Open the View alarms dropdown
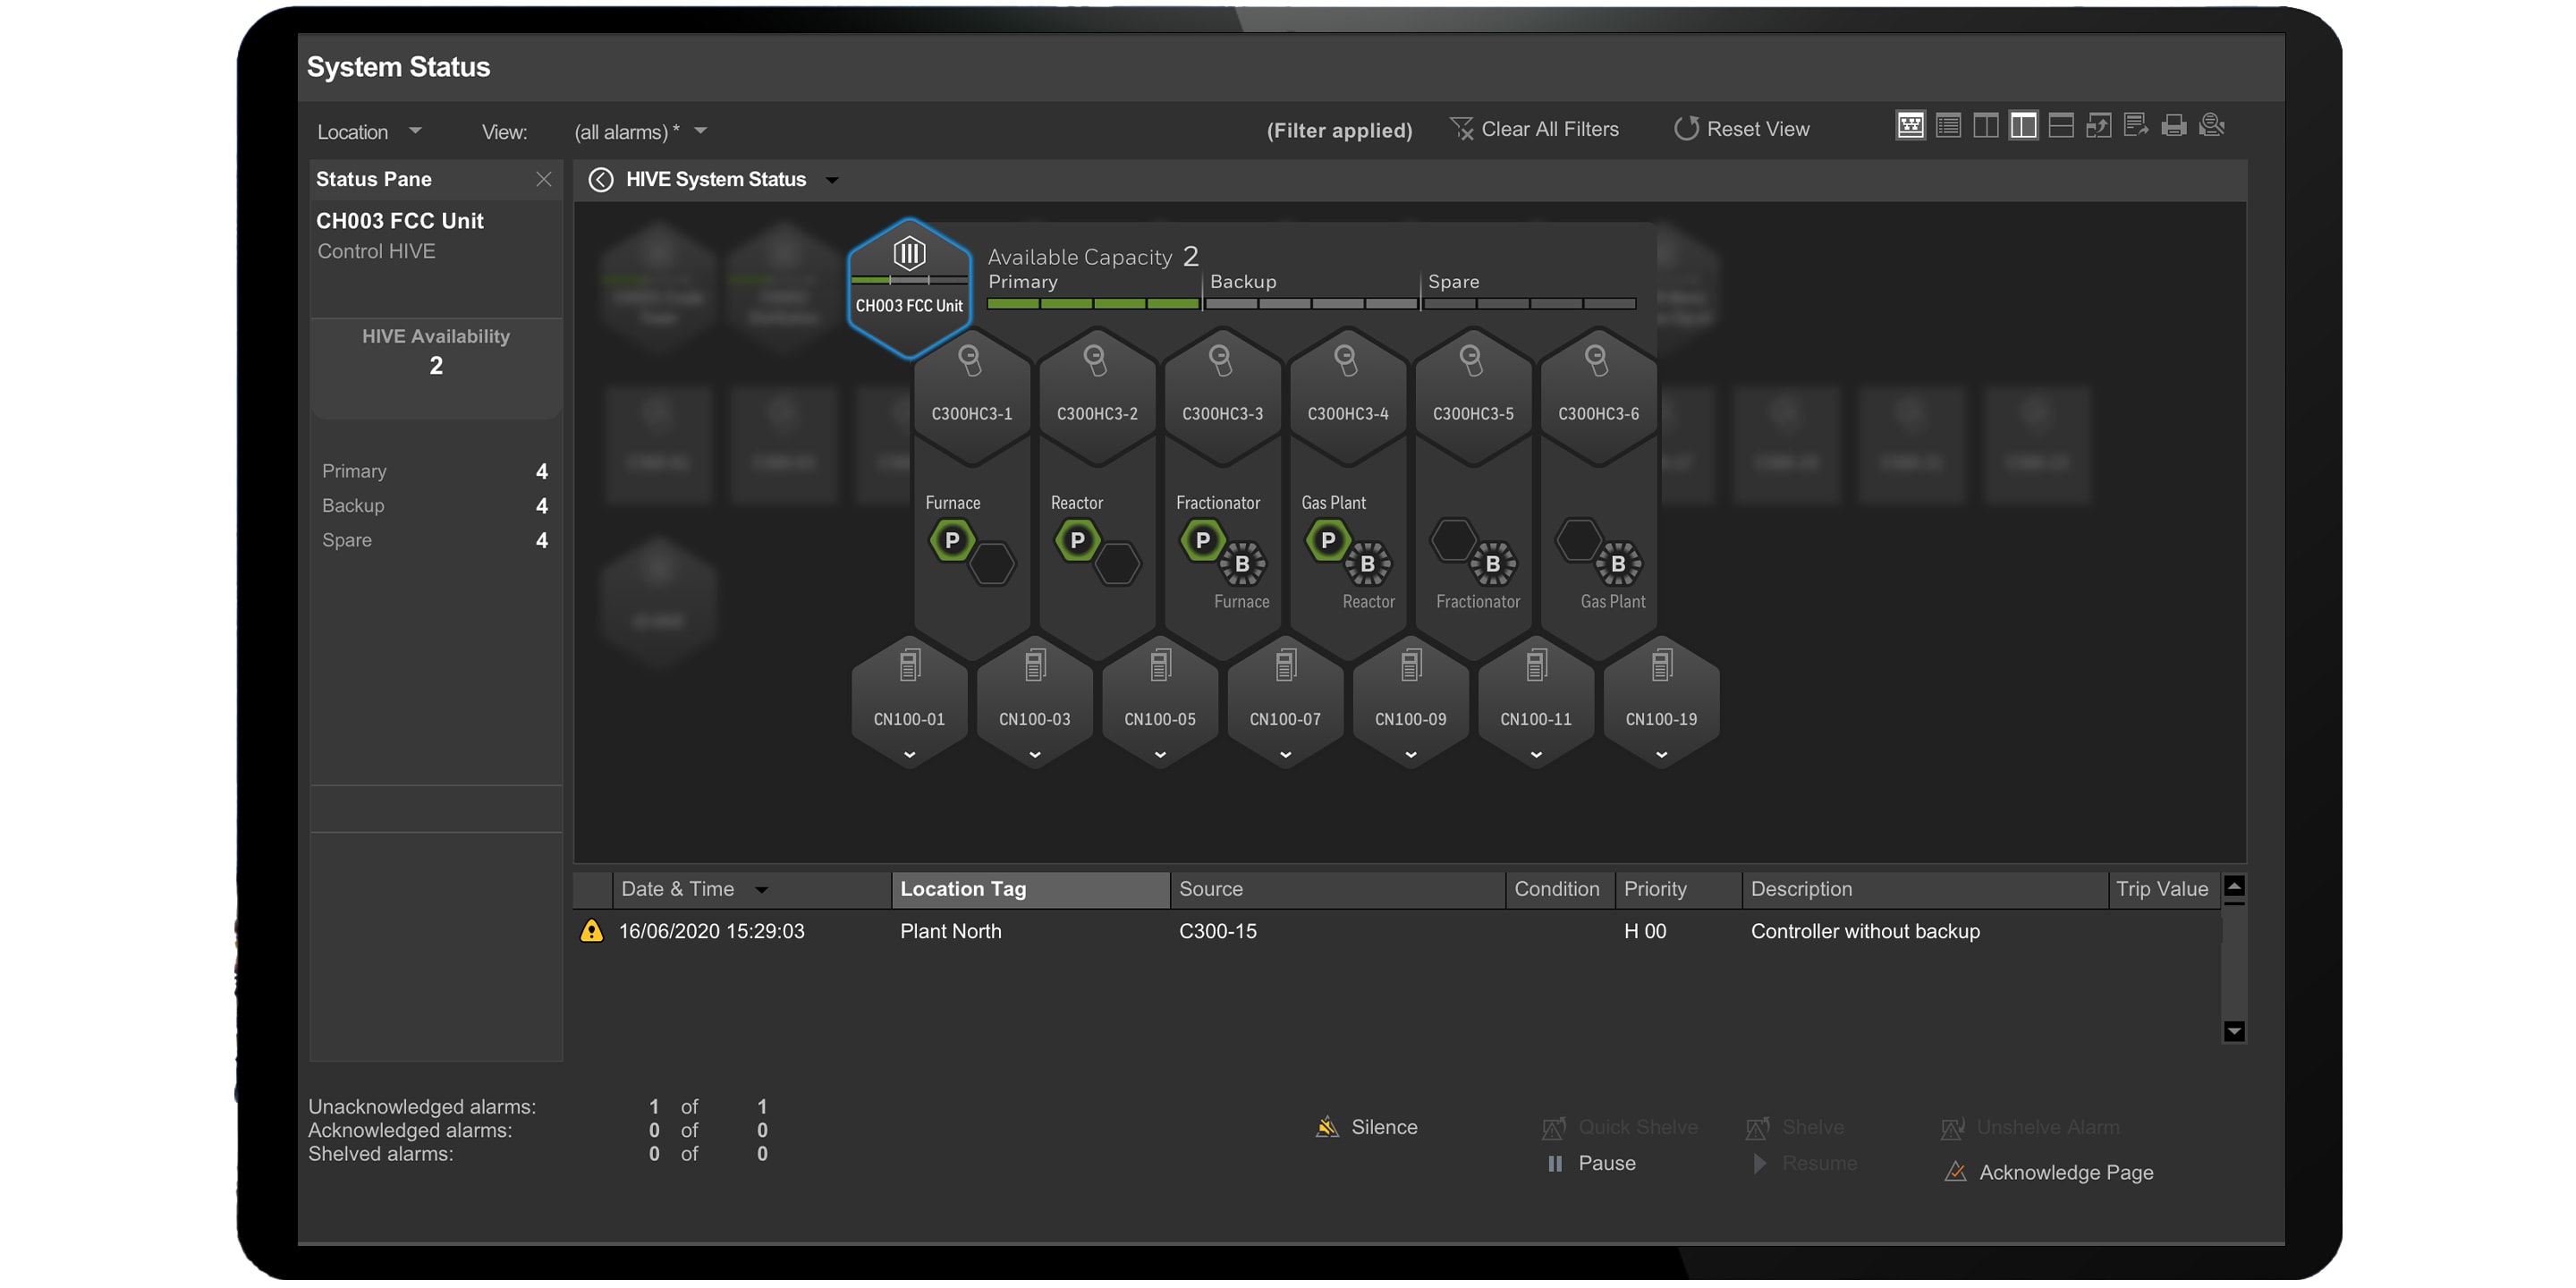This screenshot has width=2576, height=1288. (640, 131)
